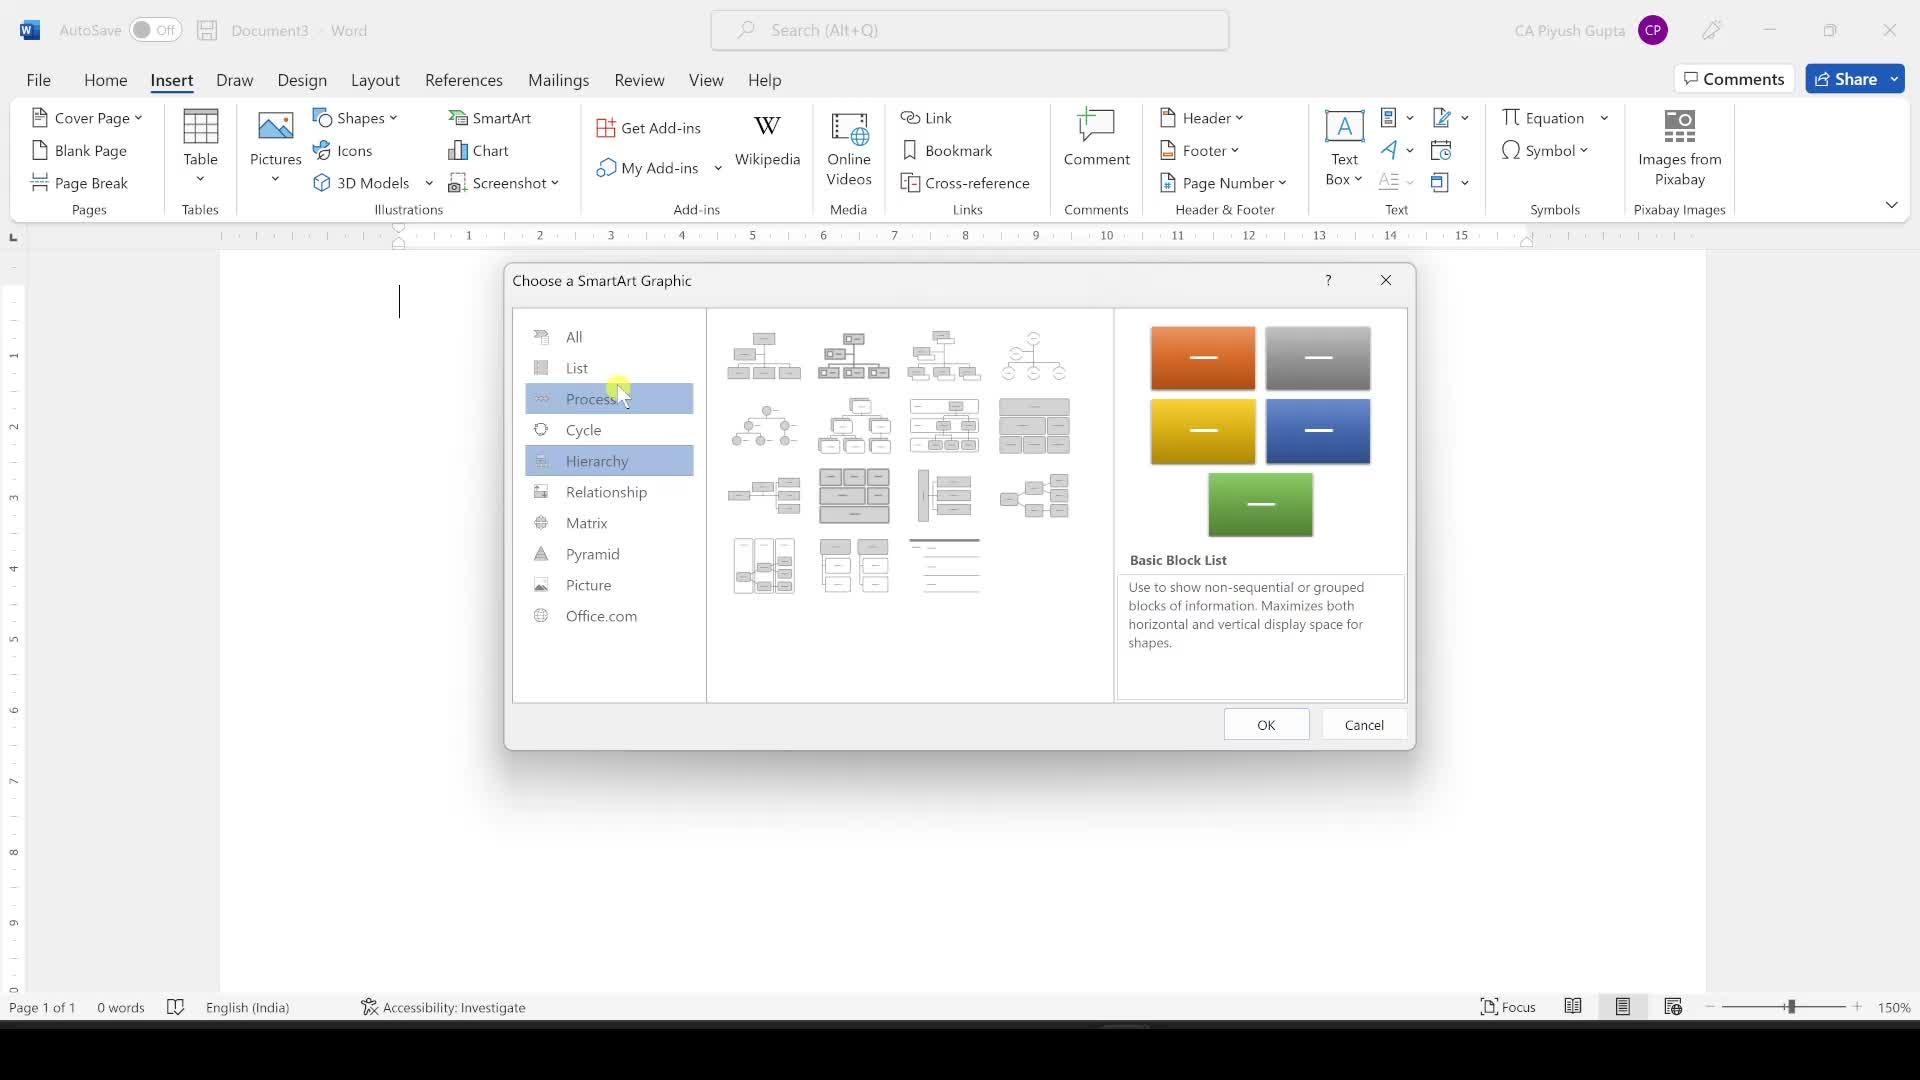
Task: Choose the Lined List hierarchy thumbnail
Action: coord(944,566)
